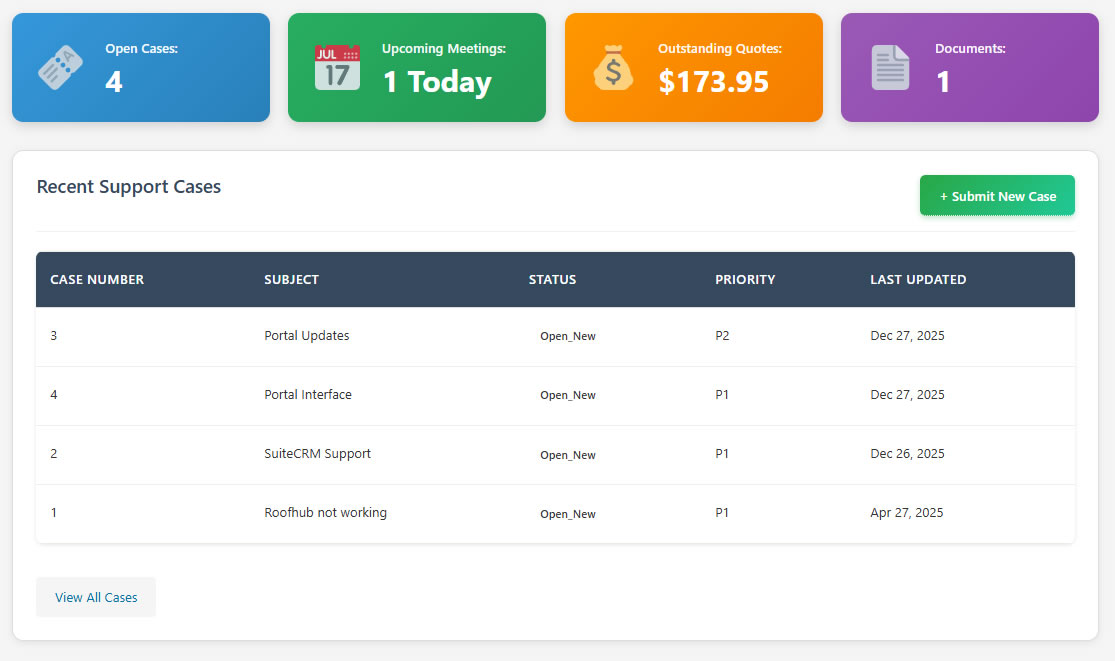Click the Open_New status on case 3
The width and height of the screenshot is (1115, 661).
pos(567,336)
